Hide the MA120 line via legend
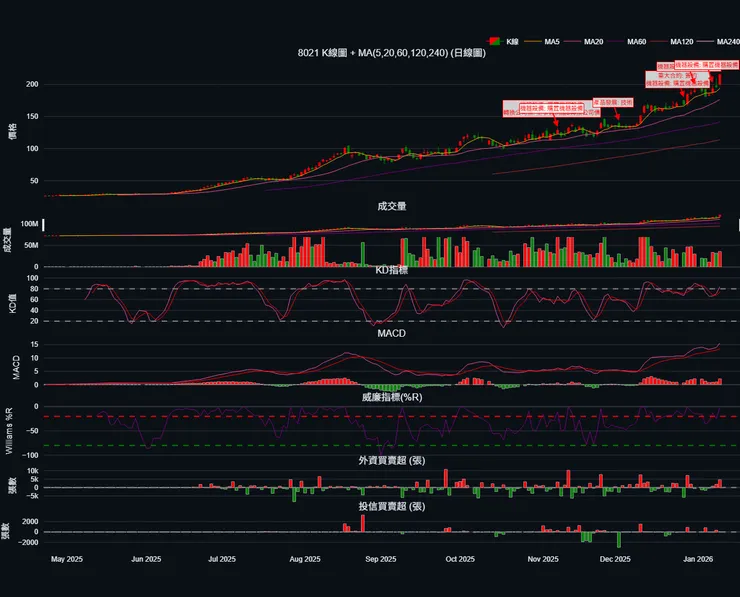740x597 pixels. point(672,42)
